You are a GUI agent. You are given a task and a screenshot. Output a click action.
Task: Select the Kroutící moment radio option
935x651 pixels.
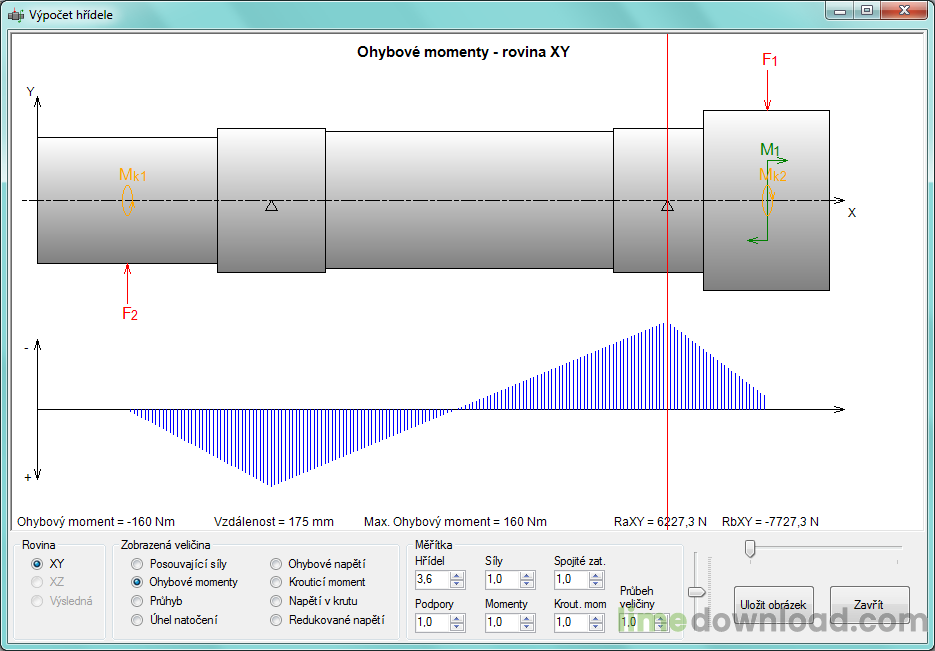[x=277, y=582]
